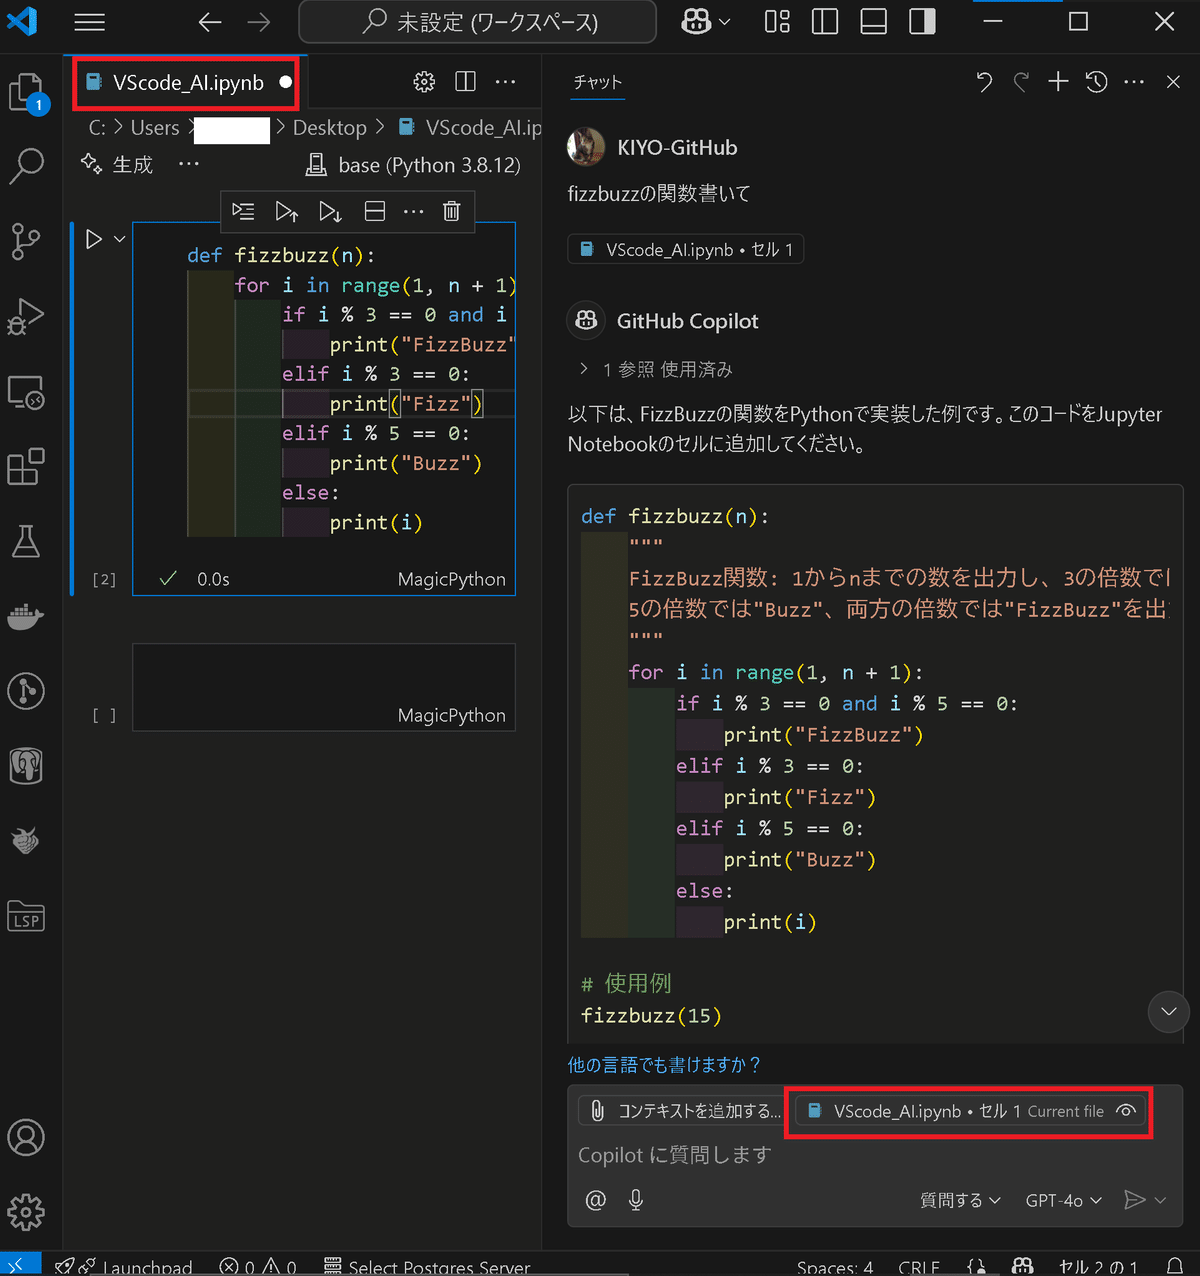Insert @ mention in chat input
The width and height of the screenshot is (1200, 1276).
(x=596, y=1200)
